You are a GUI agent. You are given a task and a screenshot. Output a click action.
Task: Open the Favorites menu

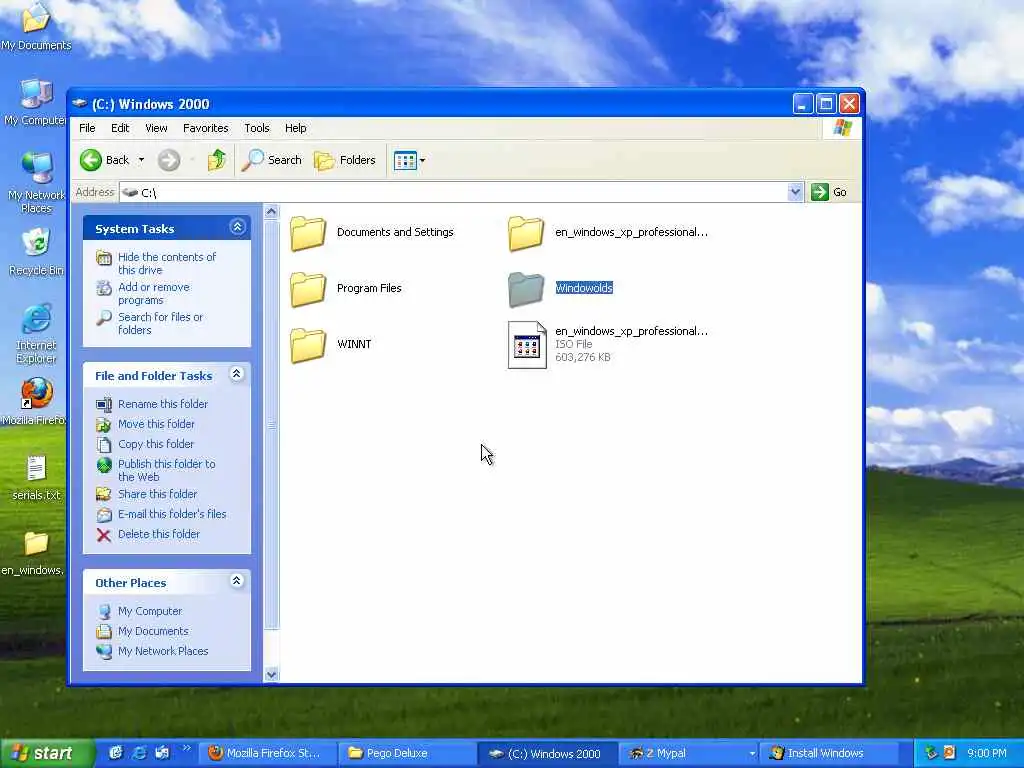206,128
